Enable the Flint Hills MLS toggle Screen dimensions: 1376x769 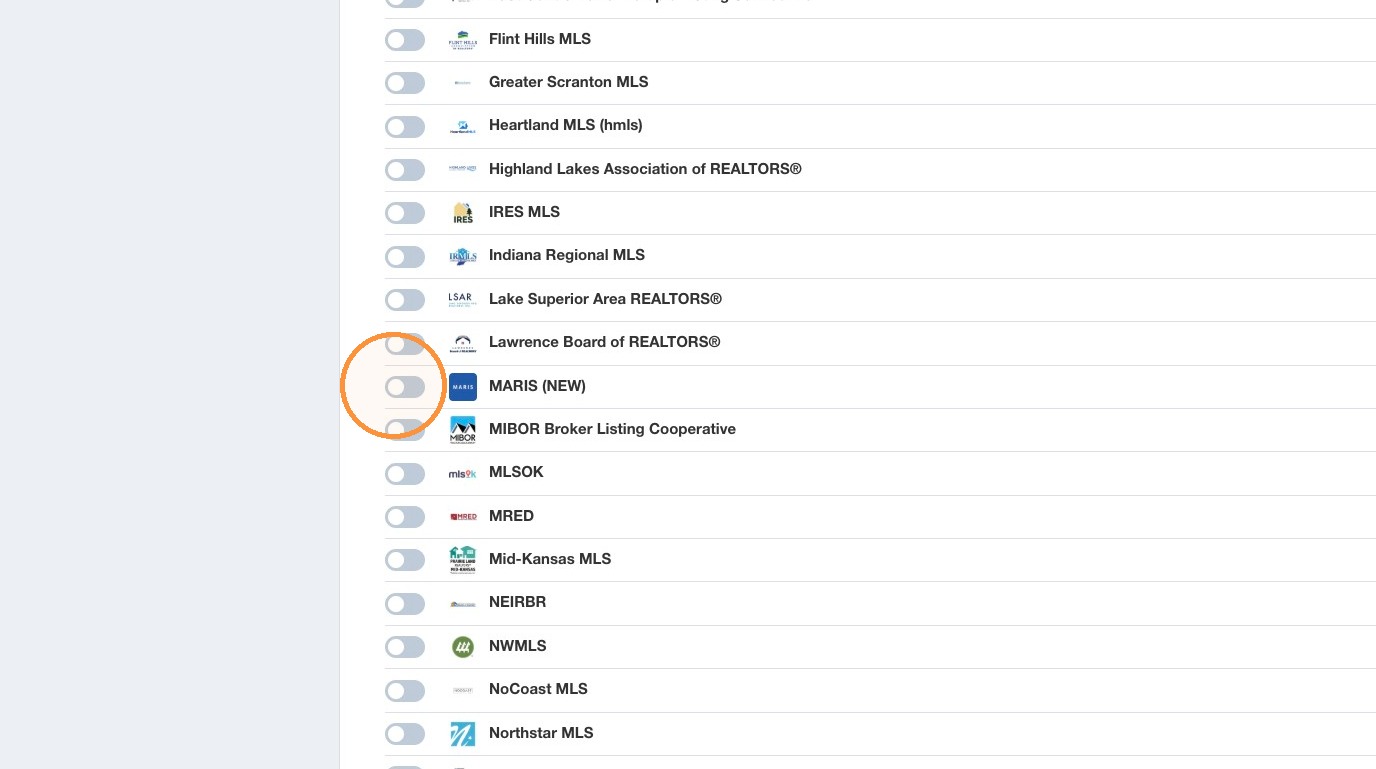point(405,40)
